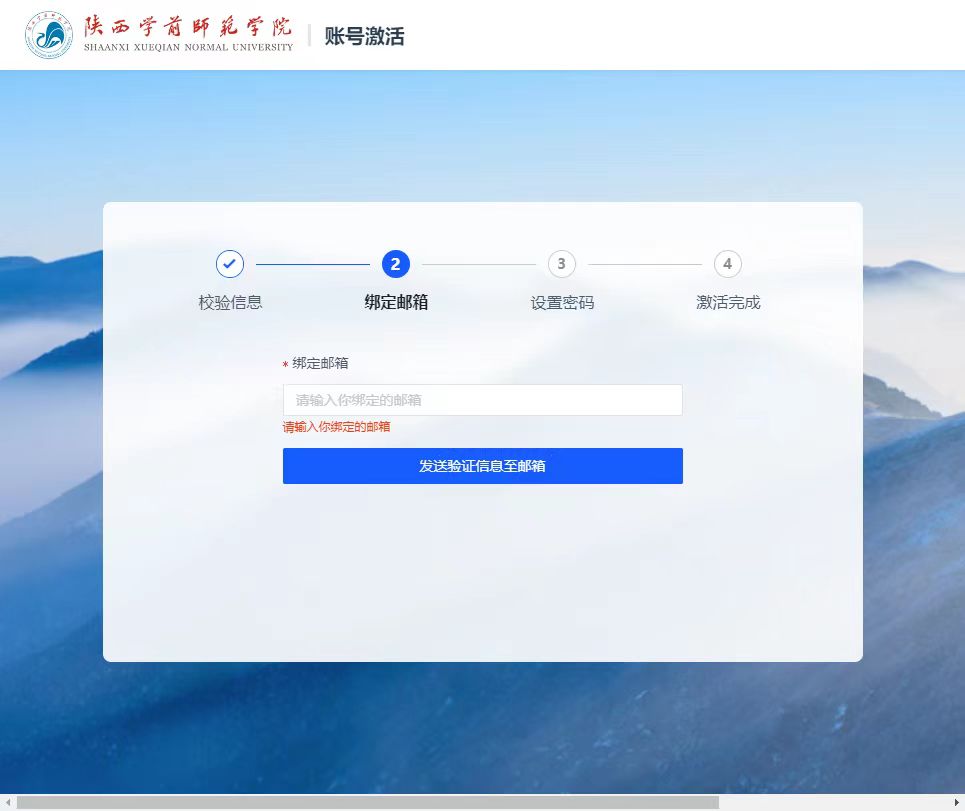The width and height of the screenshot is (965, 811).
Task: Click the progress line between steps 1 and 2
Action: [x=313, y=264]
